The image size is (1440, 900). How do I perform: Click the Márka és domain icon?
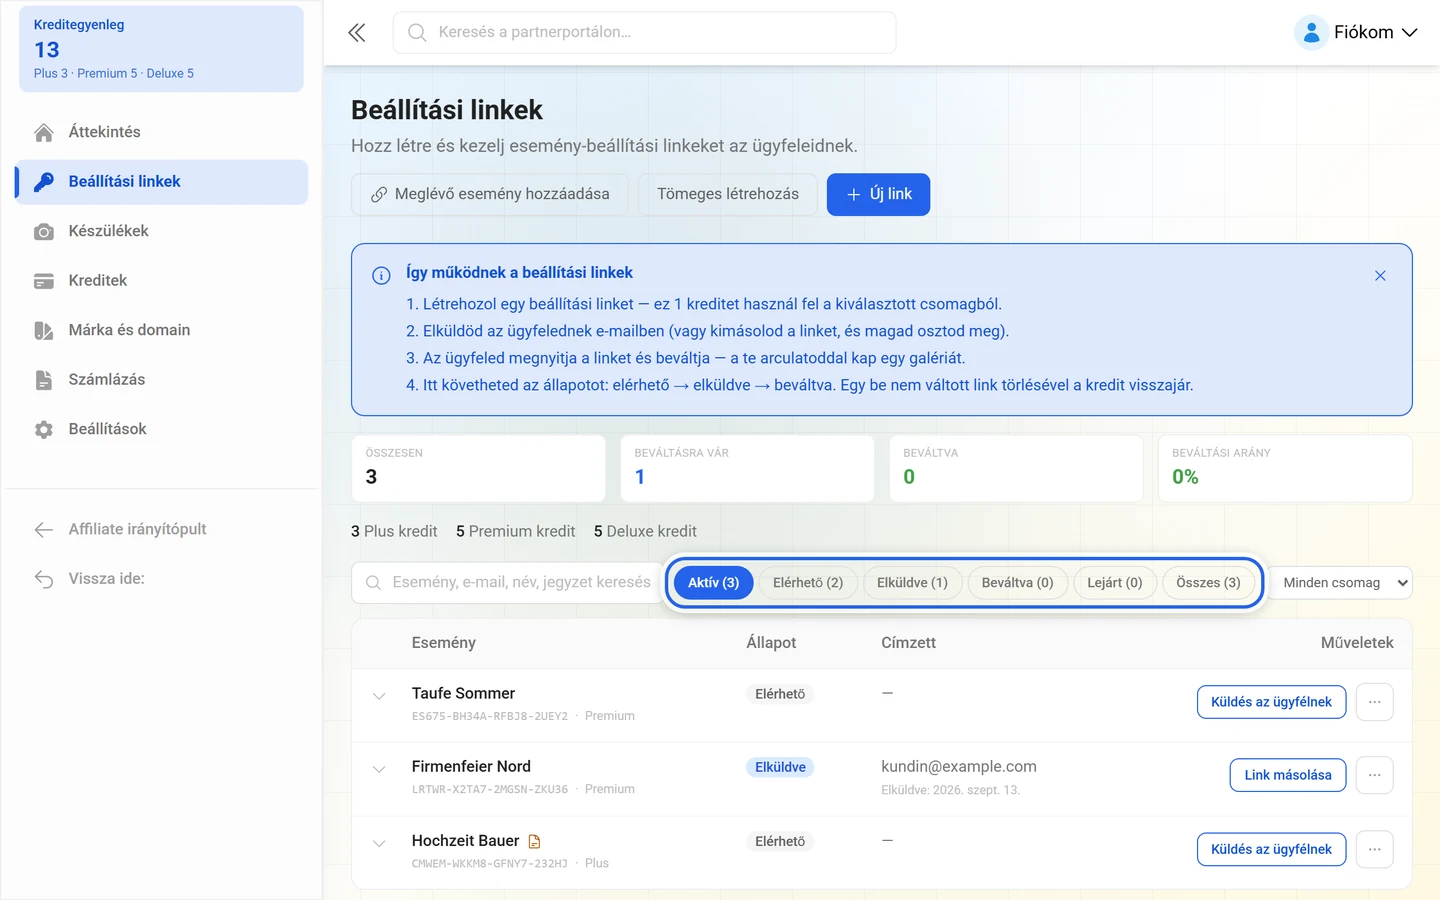tap(44, 331)
